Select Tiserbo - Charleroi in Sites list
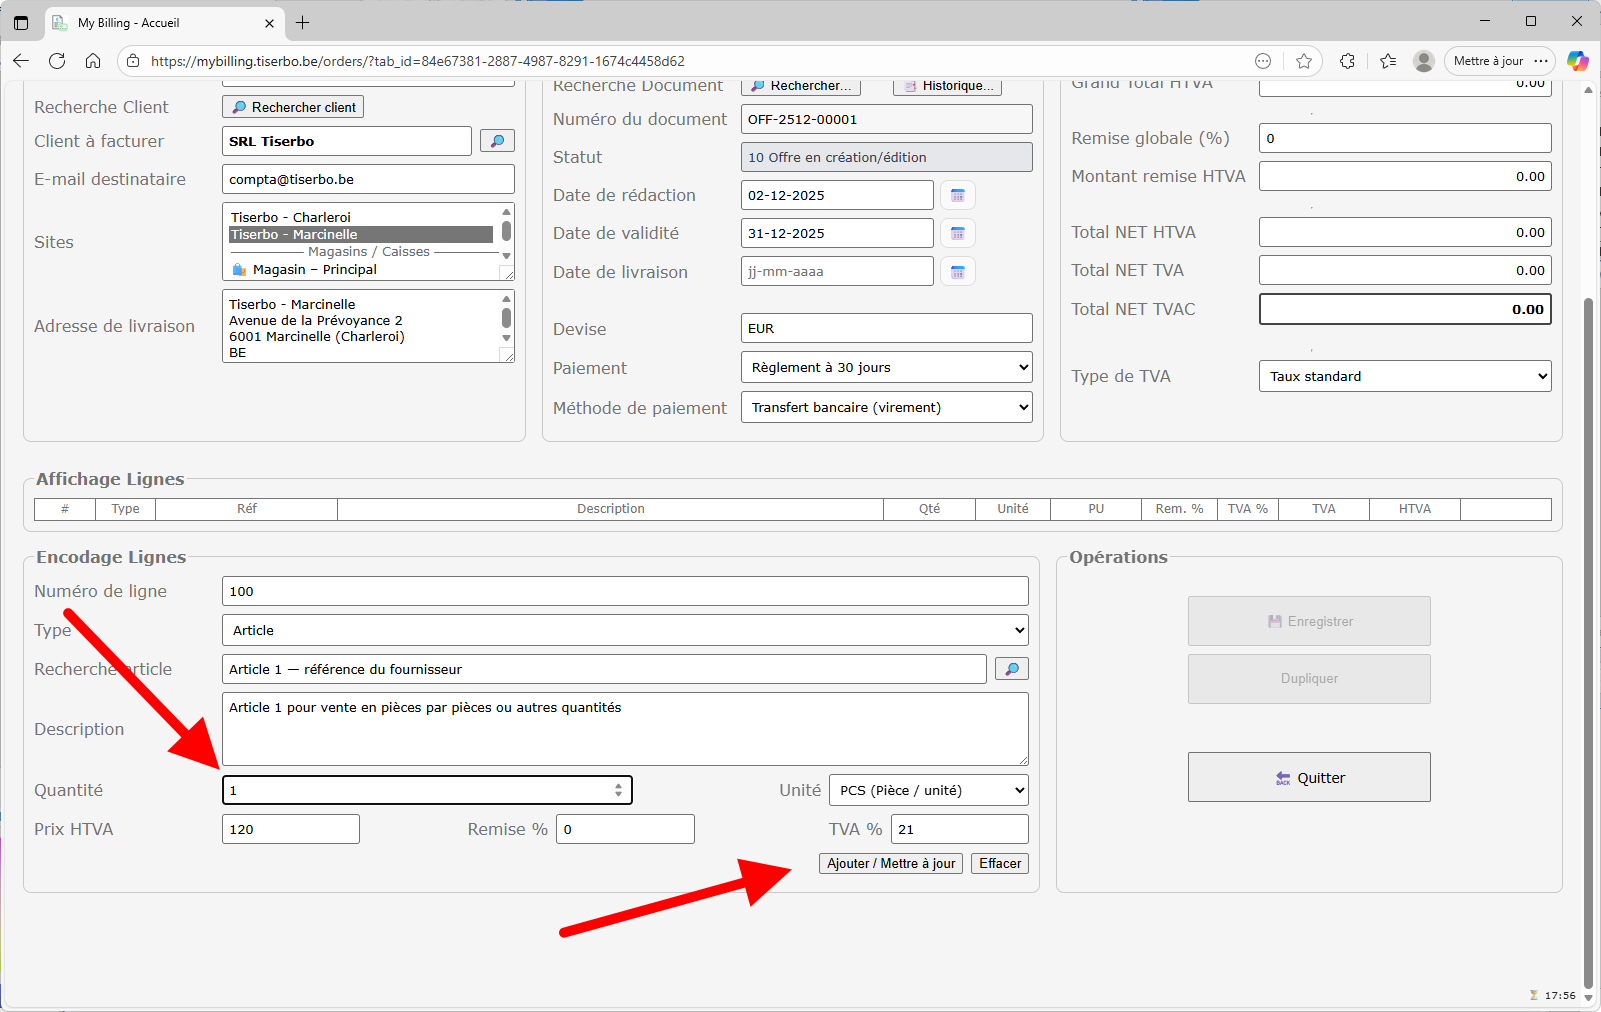This screenshot has width=1601, height=1012. (291, 217)
